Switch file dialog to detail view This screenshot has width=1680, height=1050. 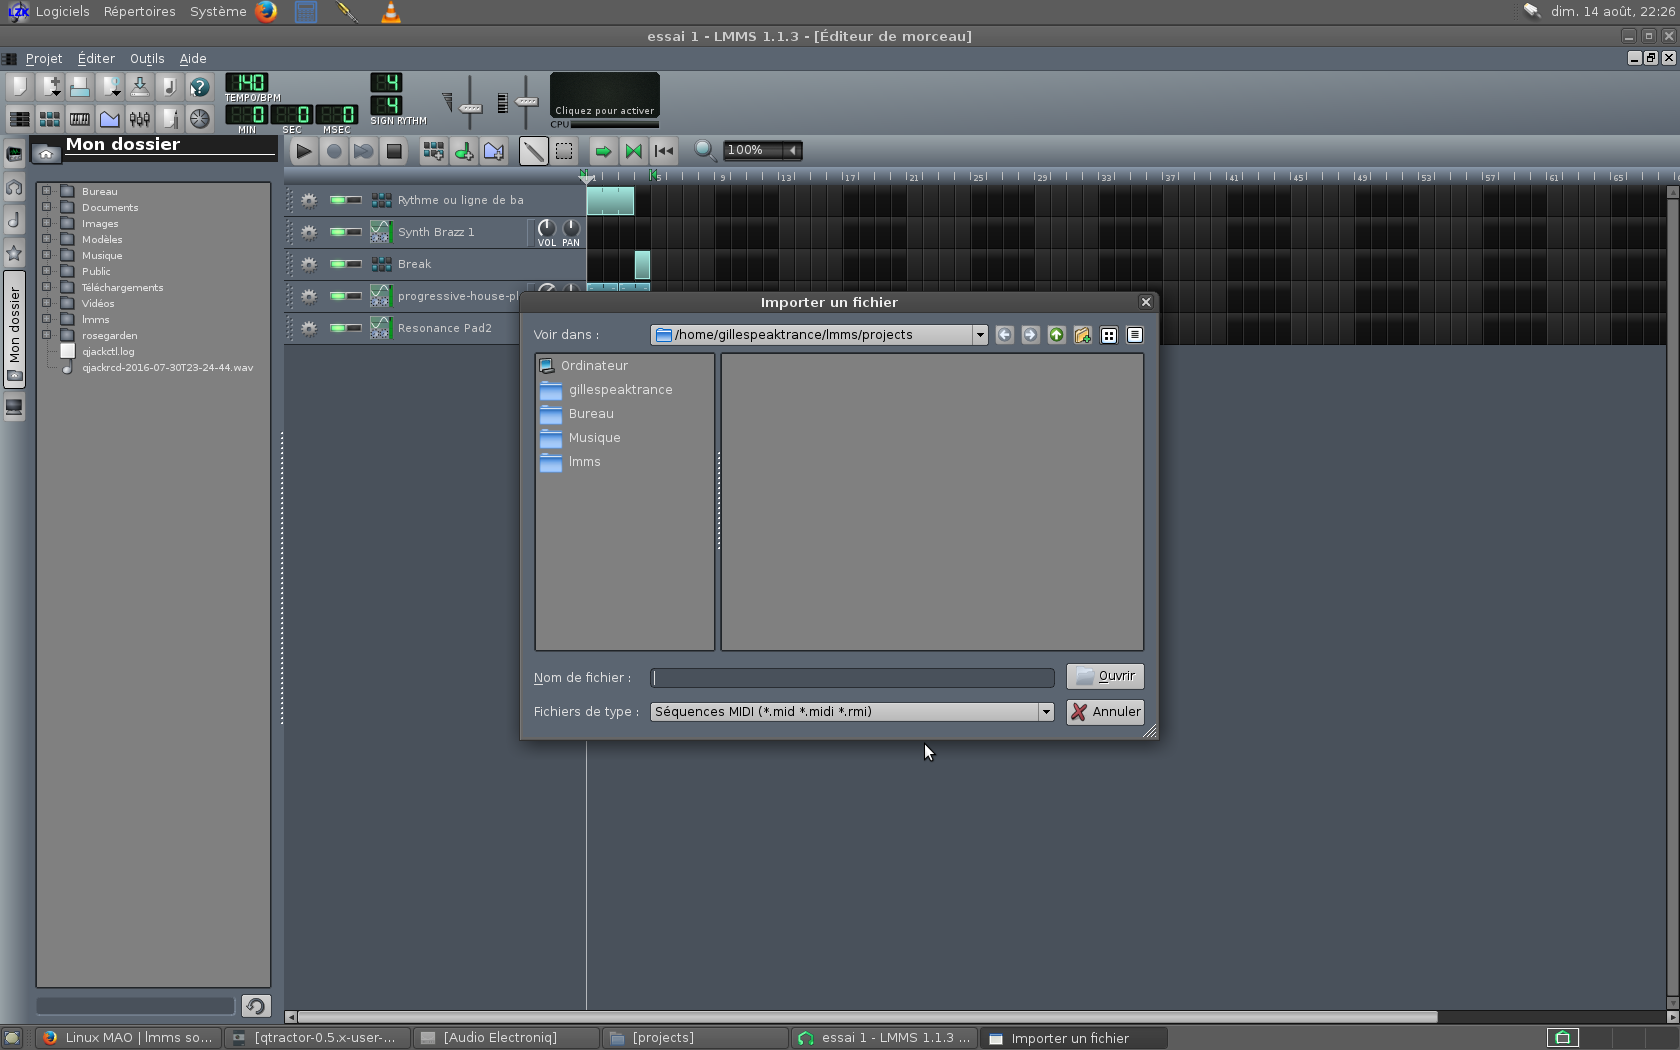click(x=1134, y=335)
